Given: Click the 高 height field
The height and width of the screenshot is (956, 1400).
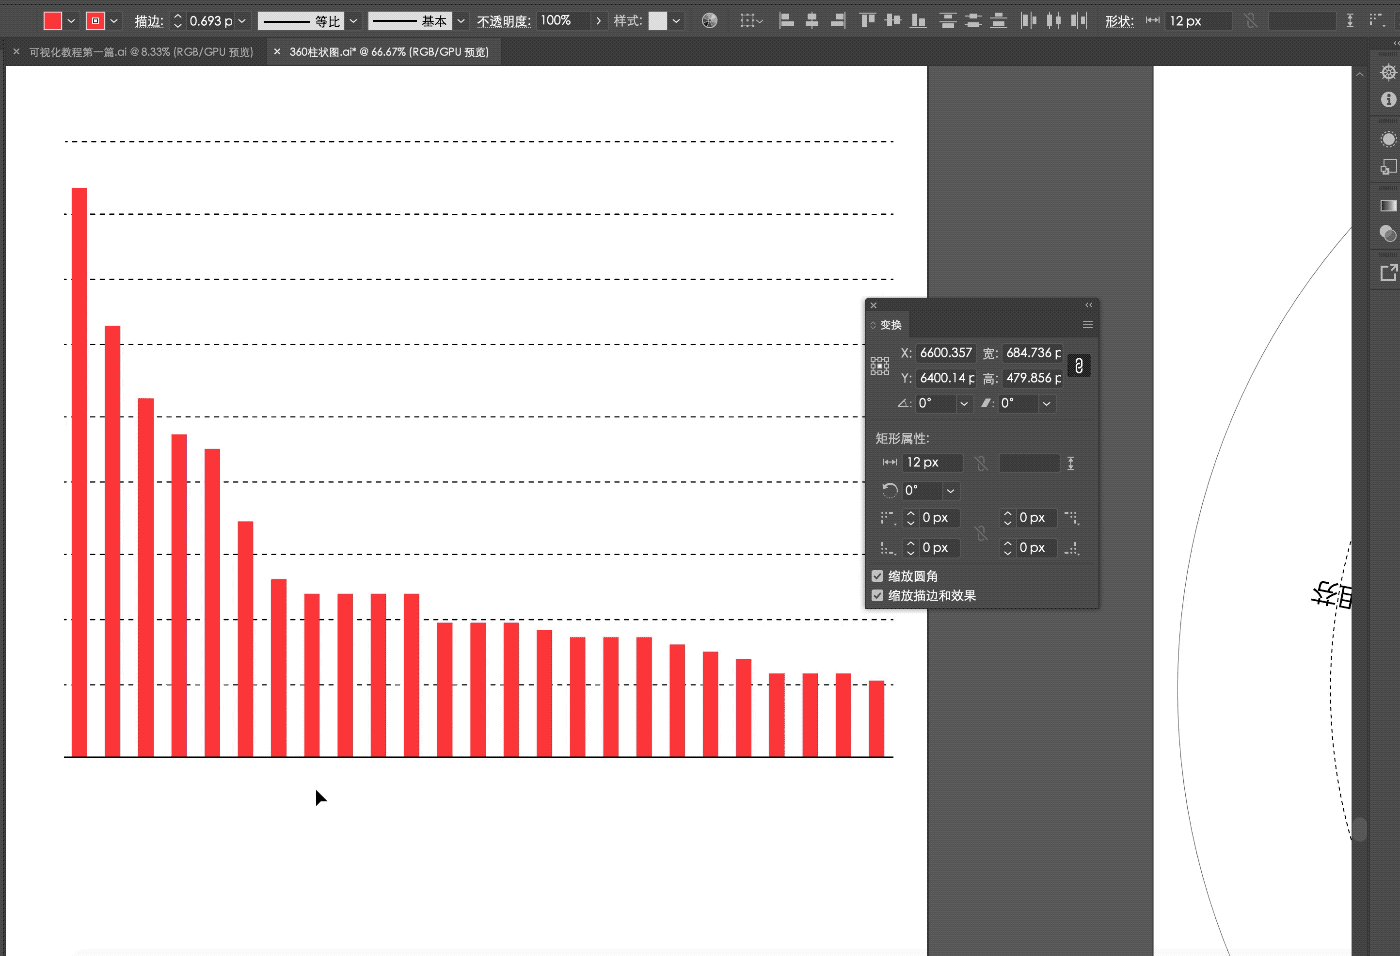Looking at the screenshot, I should click(x=1033, y=378).
